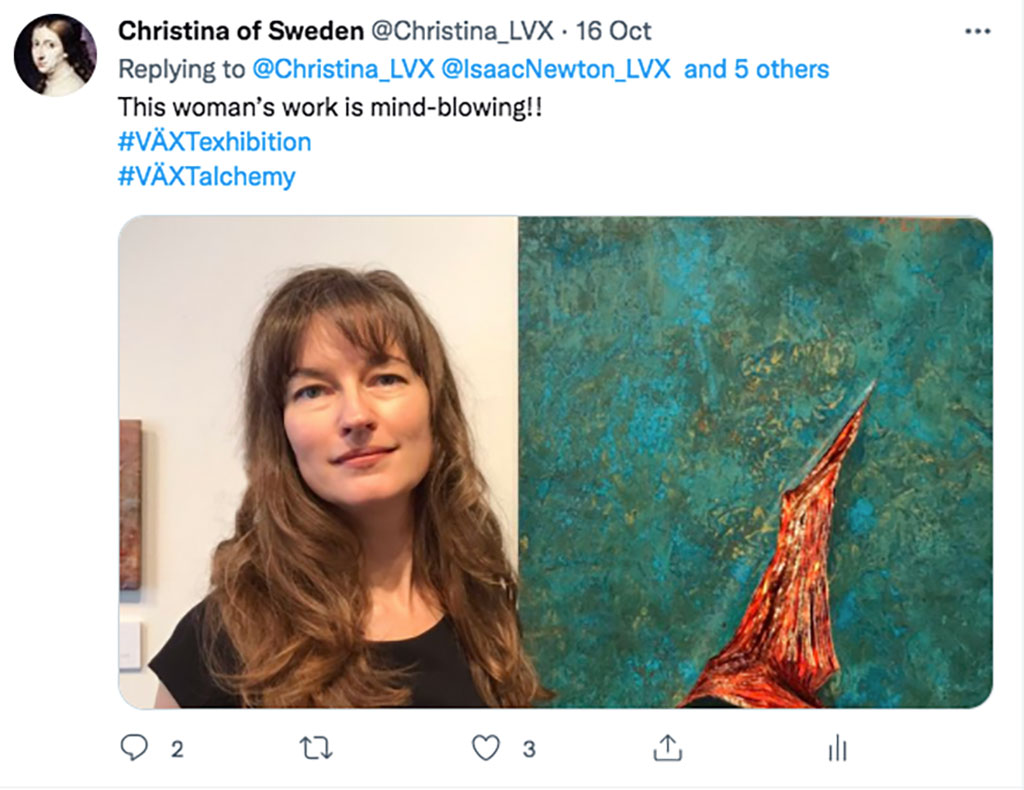
Task: Expand the "and 5 others" recipients
Action: (x=756, y=69)
